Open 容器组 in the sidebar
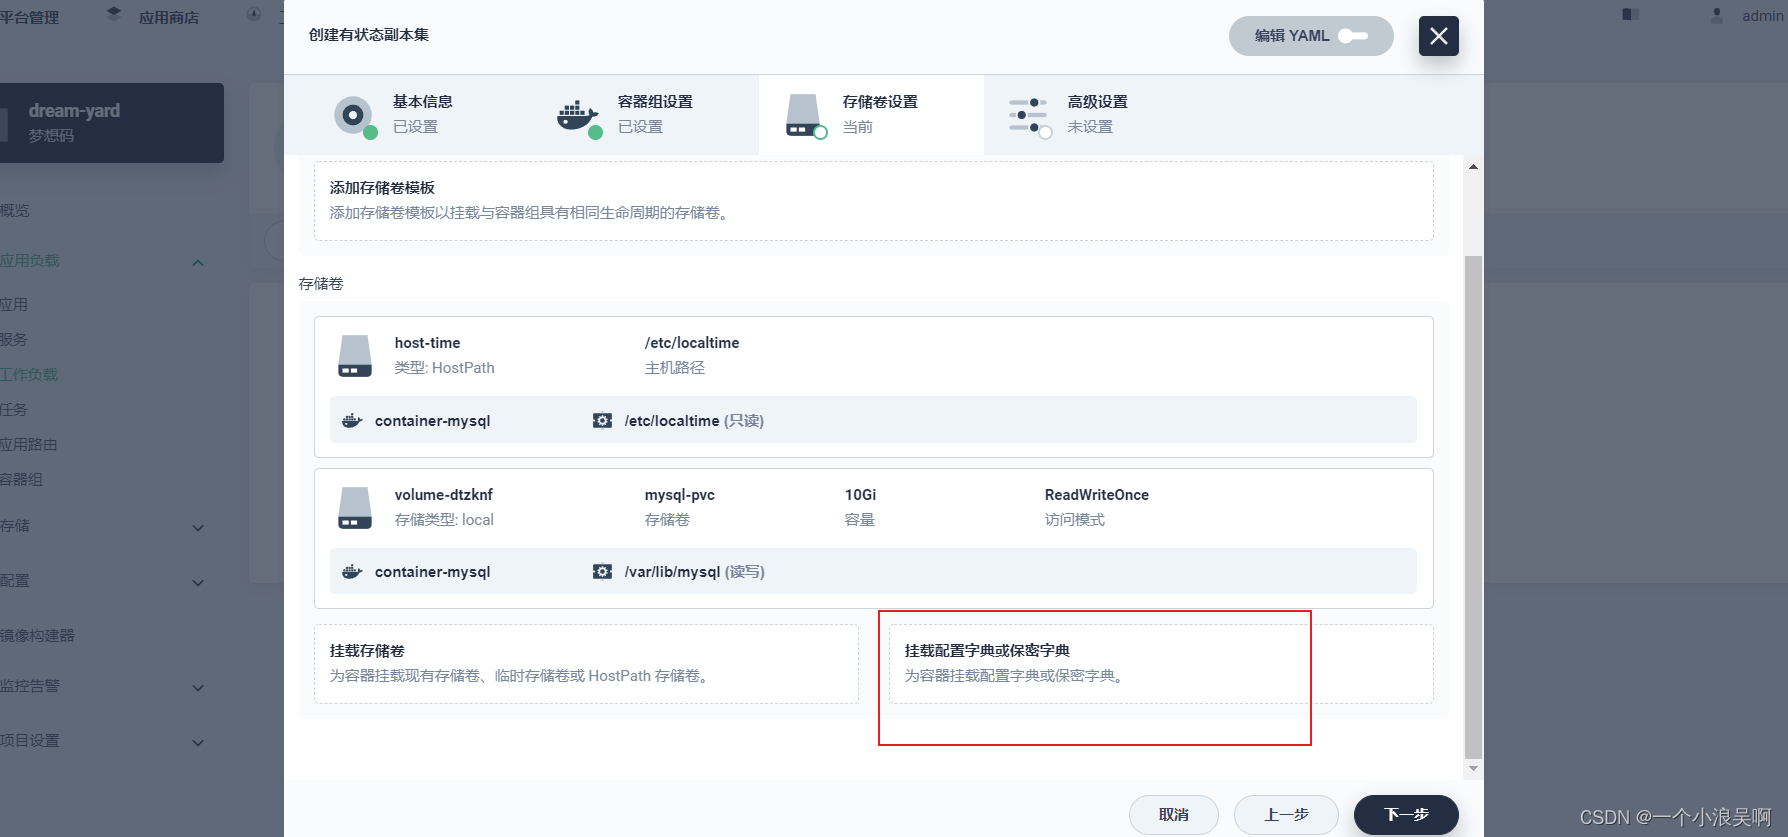This screenshot has width=1788, height=837. tap(21, 480)
